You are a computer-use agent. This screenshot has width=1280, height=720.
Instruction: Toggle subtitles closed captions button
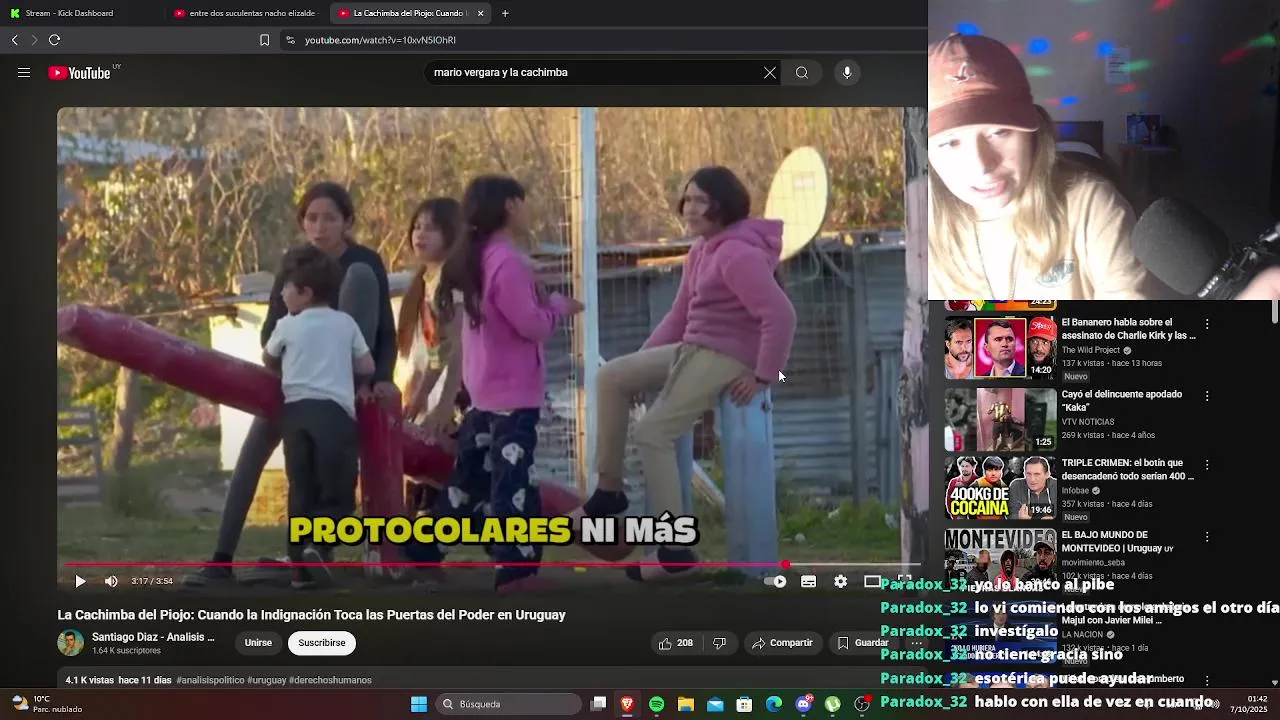tap(808, 581)
